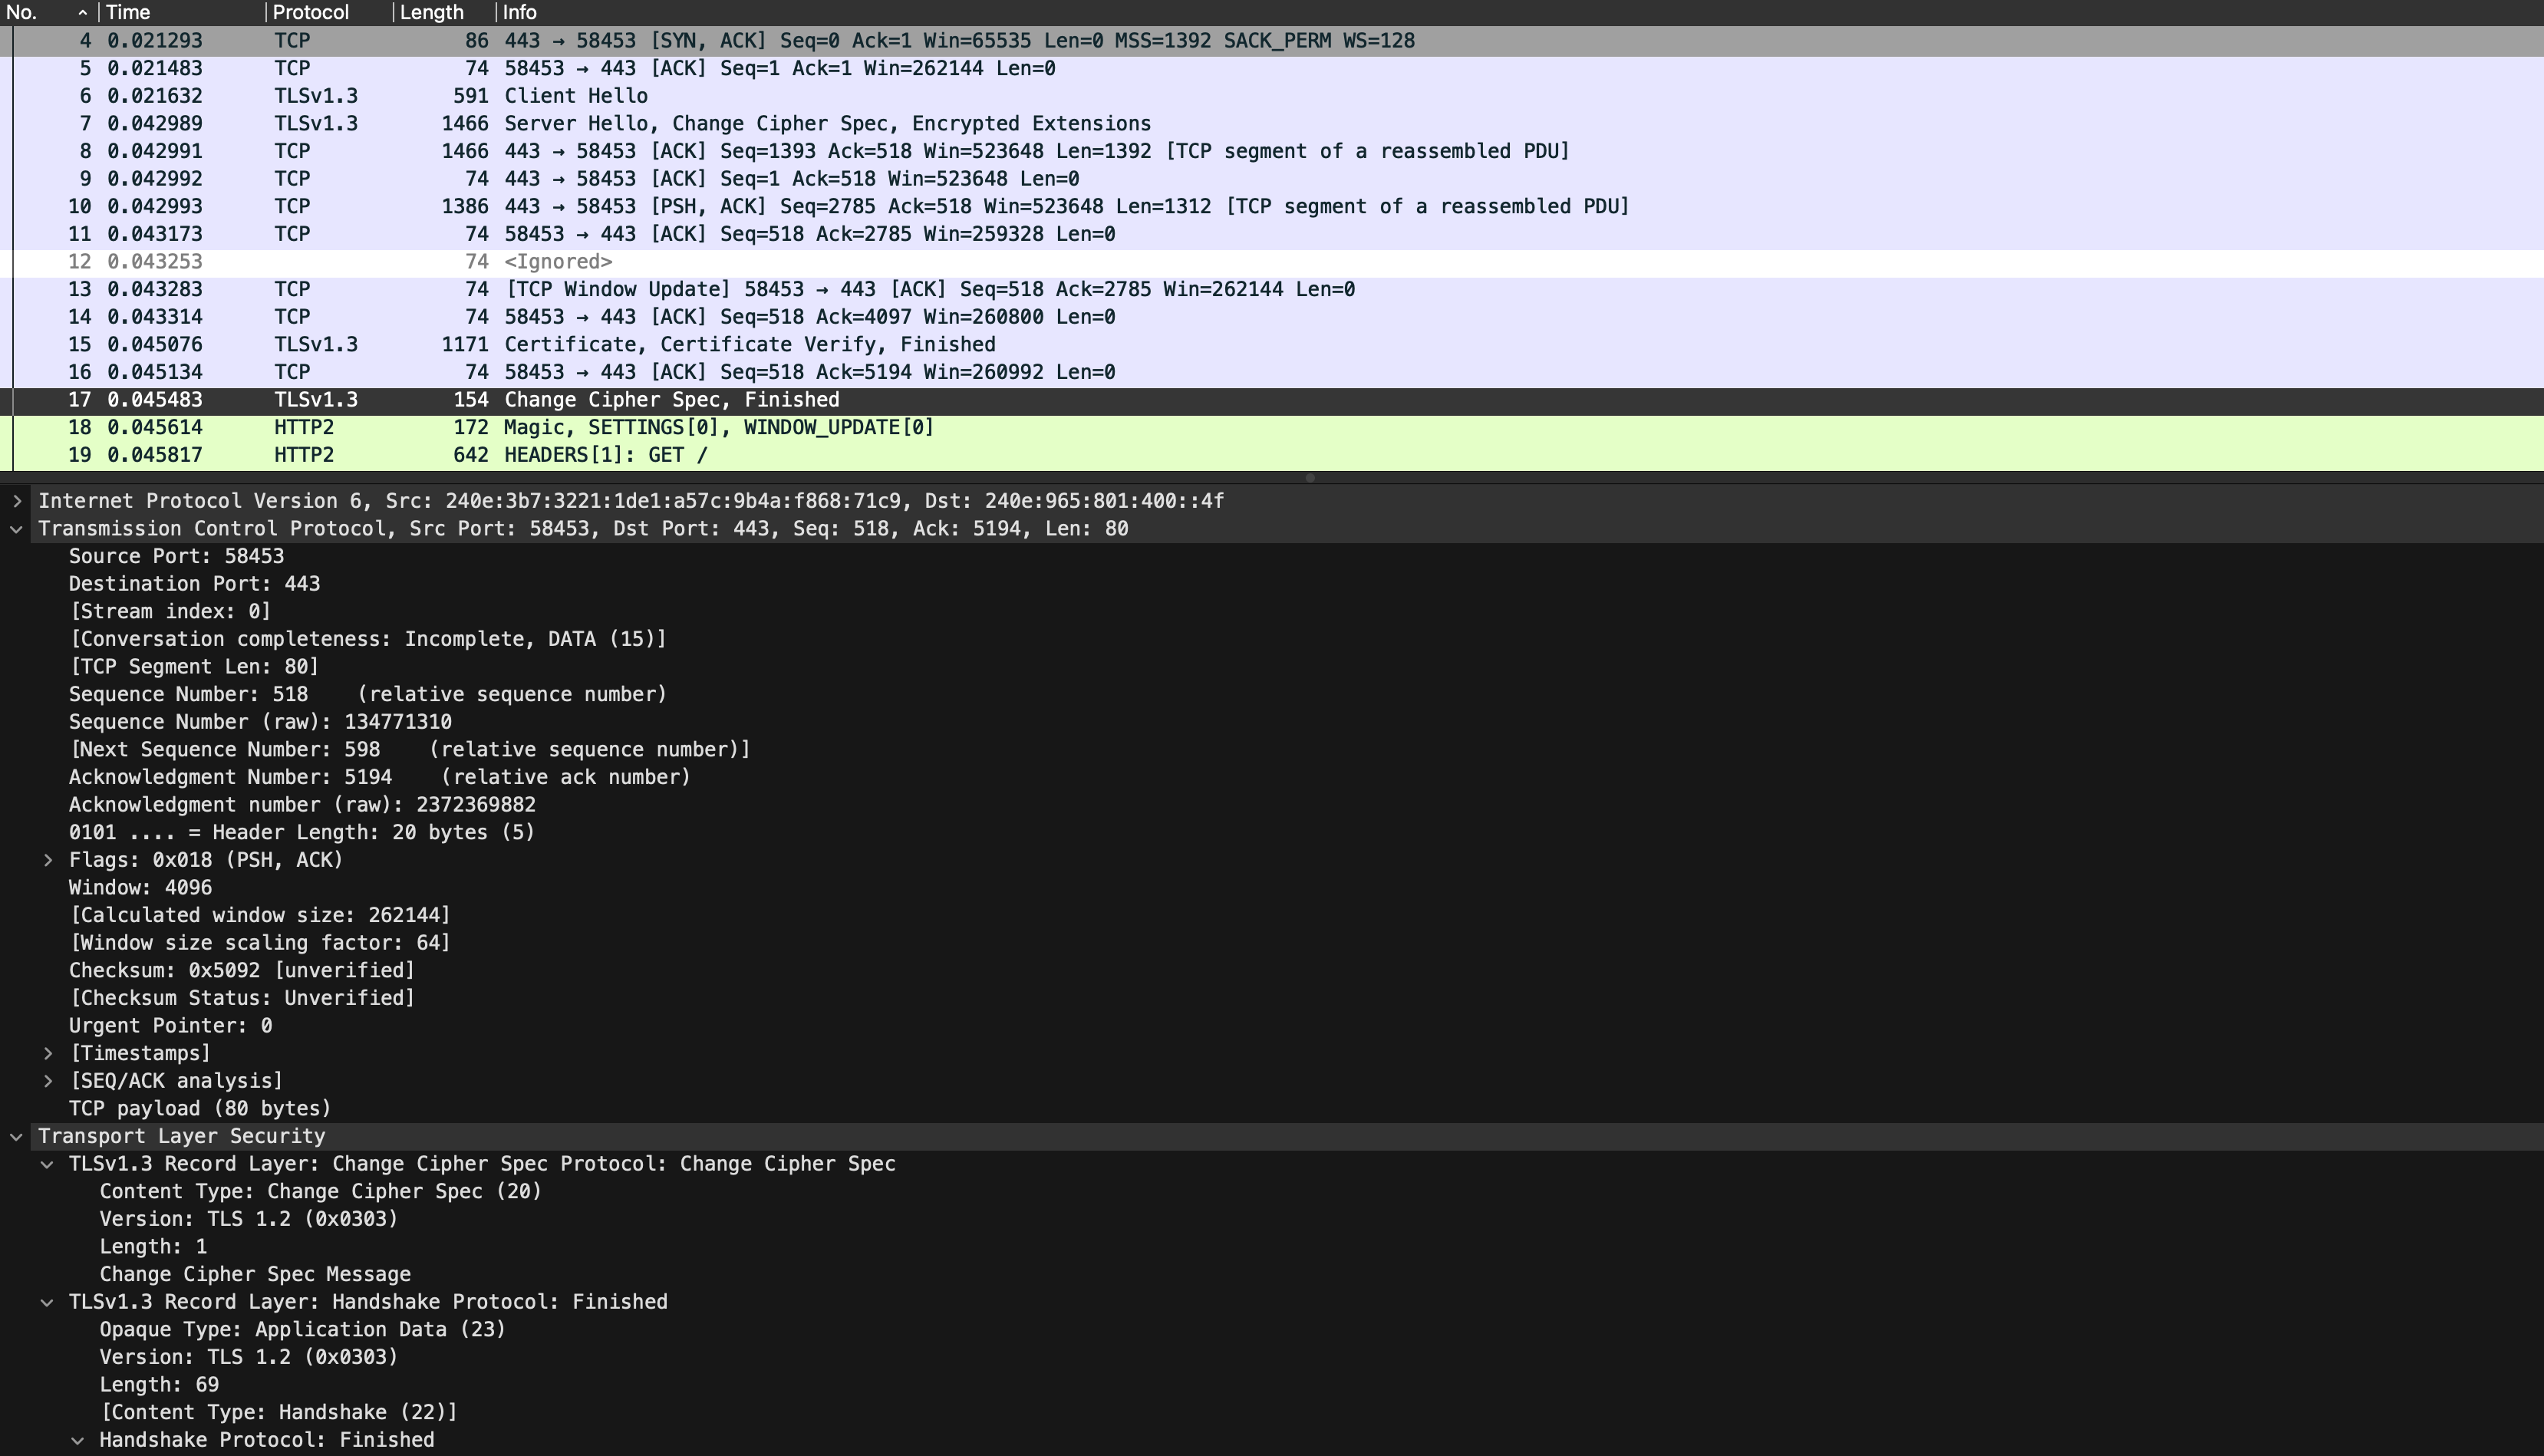Click Source Port: 58453 field
Screen dimensions: 2544x1456
[x=176, y=556]
